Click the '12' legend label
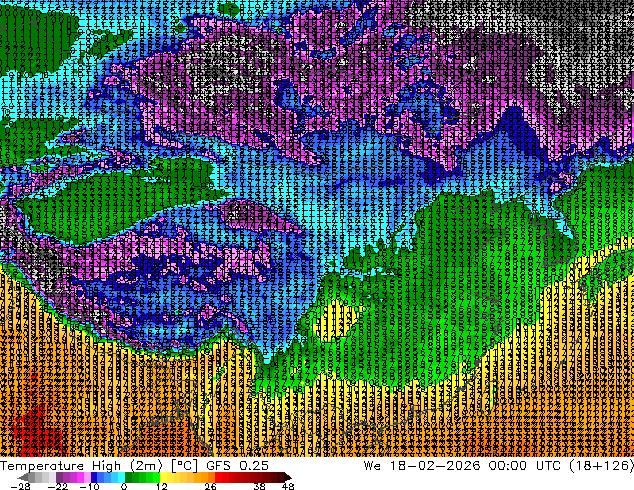 (162, 486)
